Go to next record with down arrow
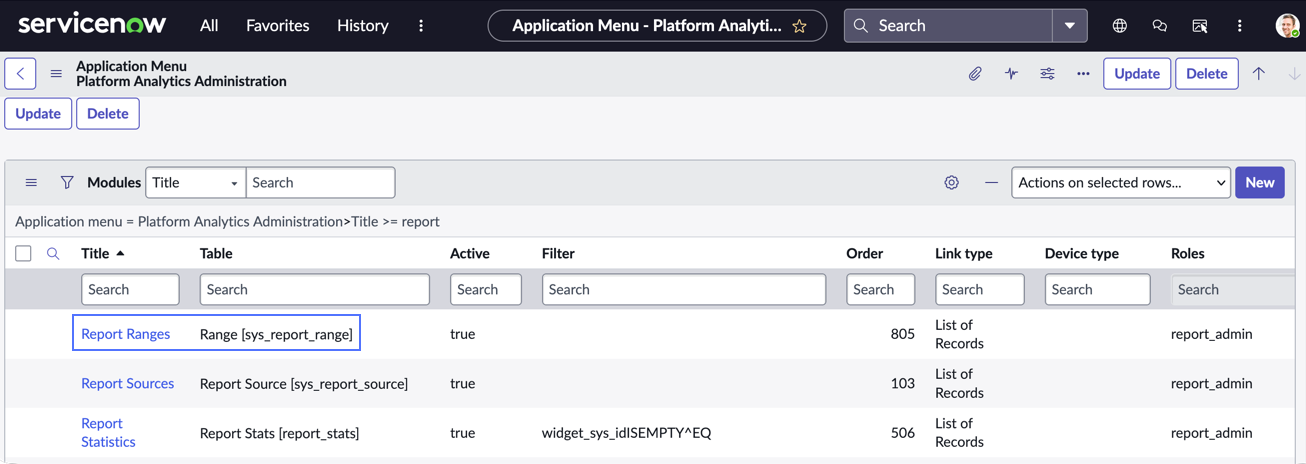Image resolution: width=1306 pixels, height=464 pixels. (x=1294, y=74)
